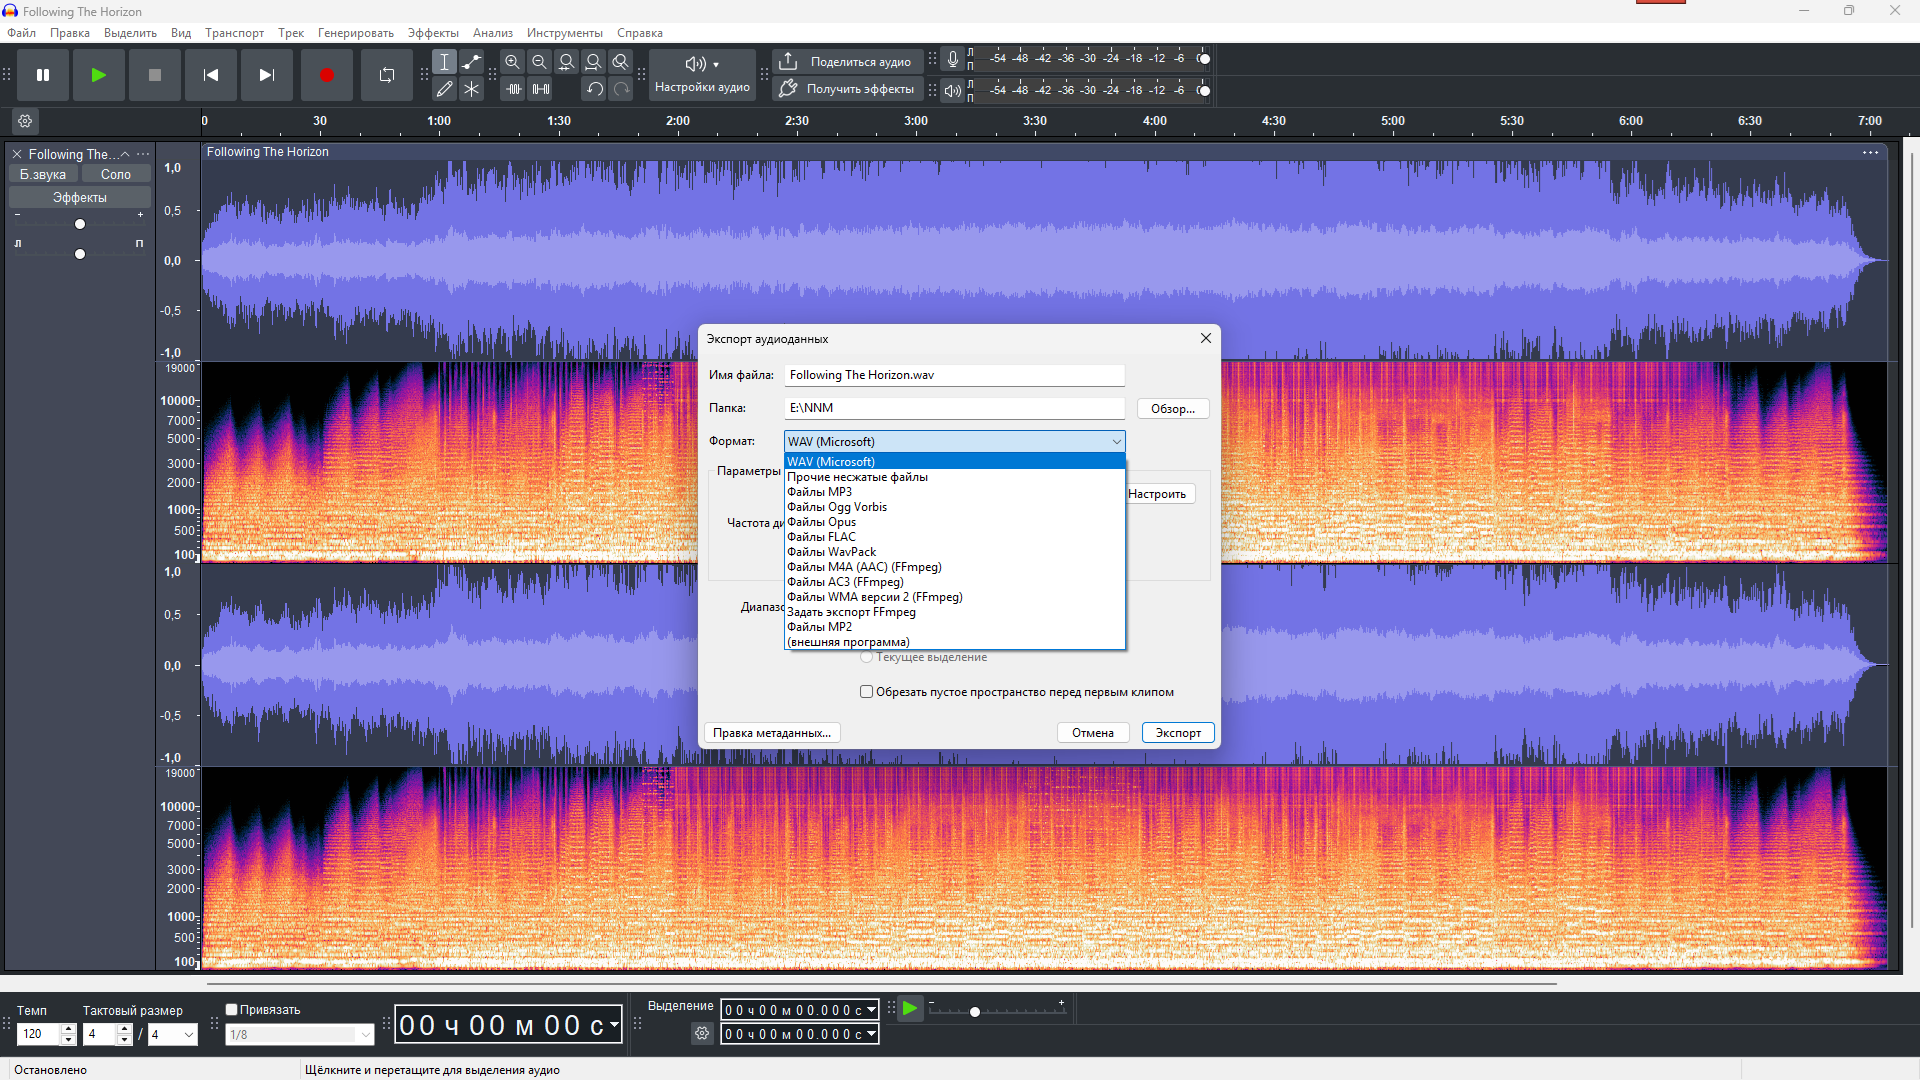Choose Файлы WavPack format option
This screenshot has width=1920, height=1080.
click(955, 552)
